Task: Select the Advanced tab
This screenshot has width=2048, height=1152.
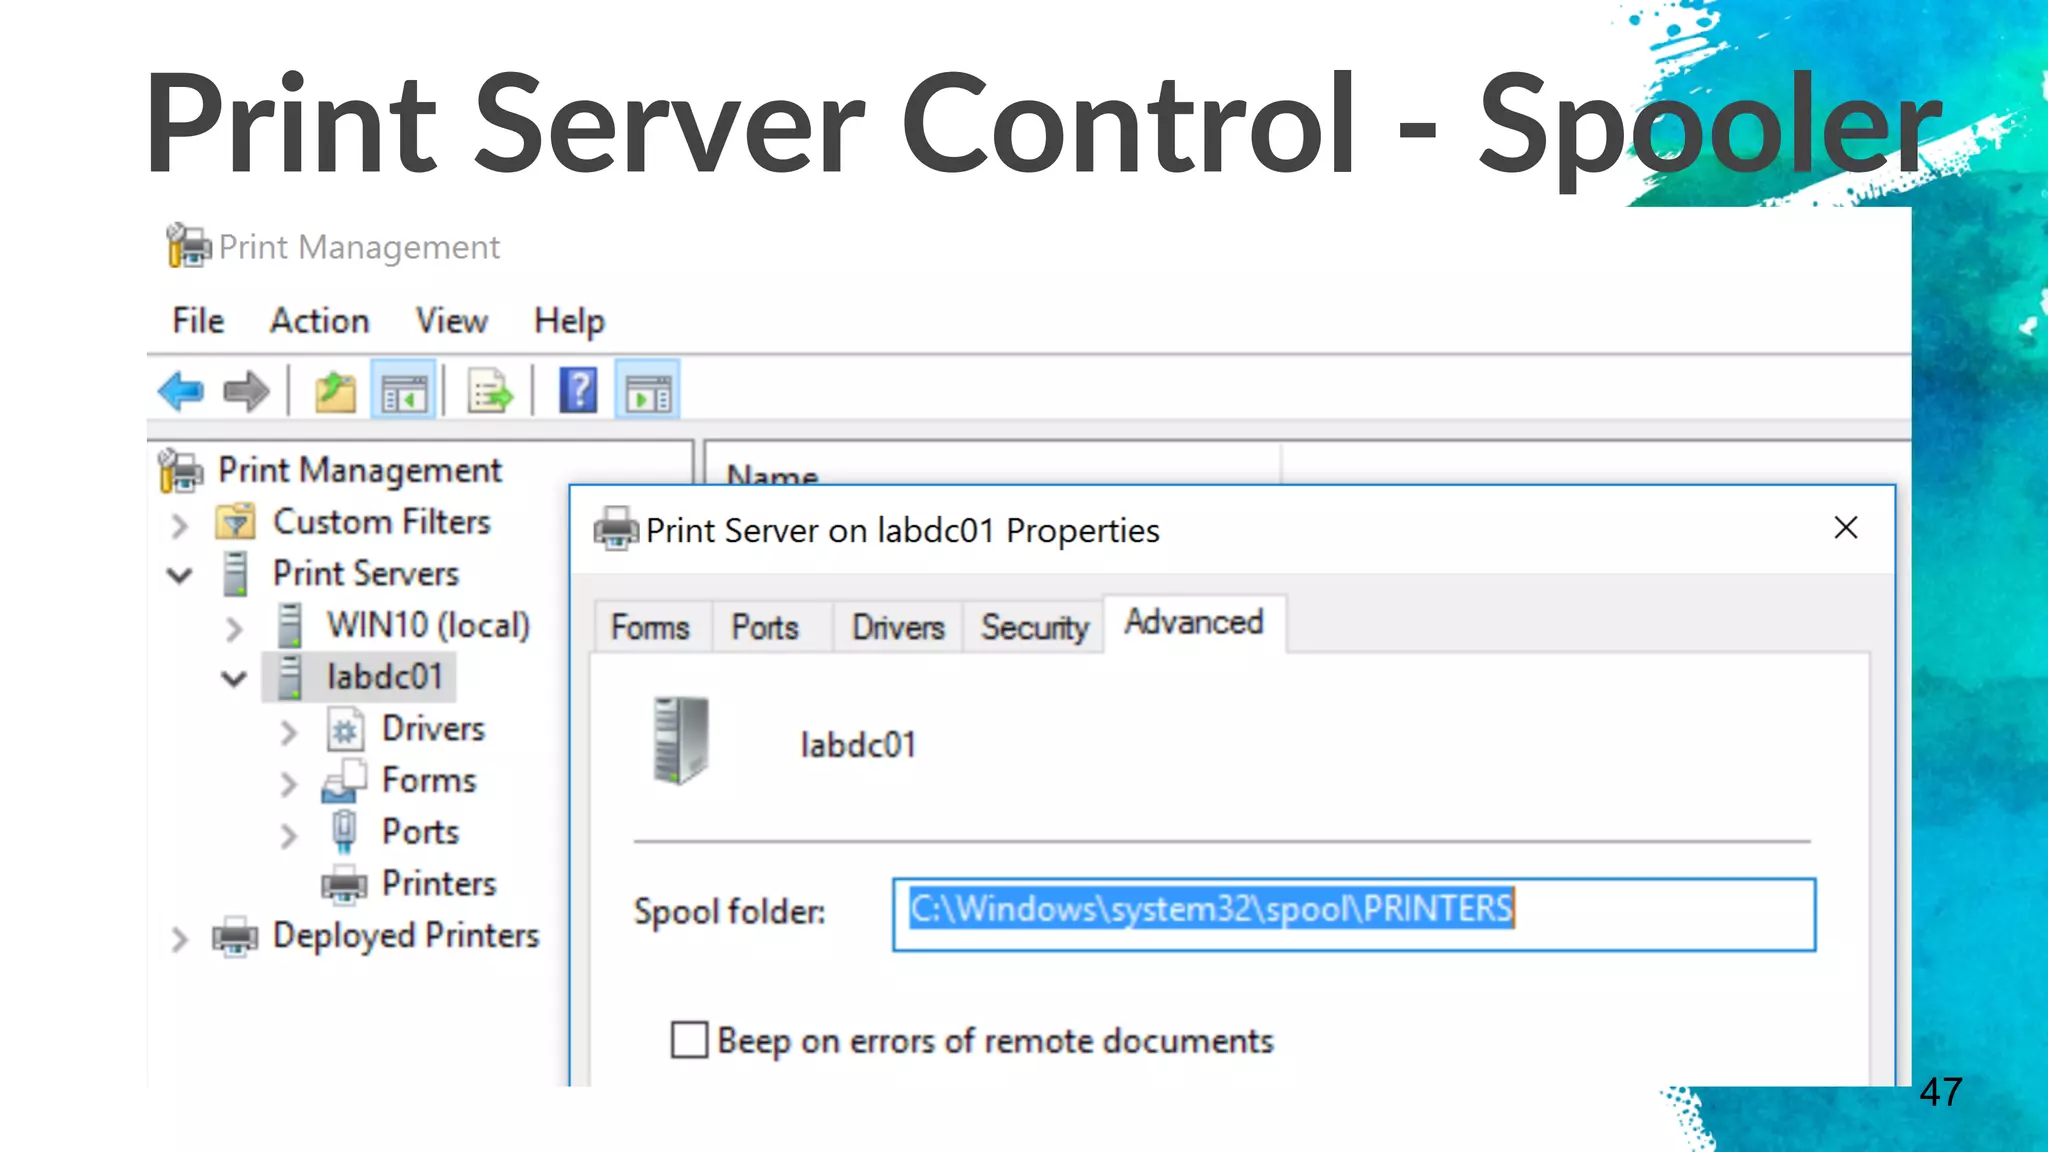Action: tap(1194, 622)
